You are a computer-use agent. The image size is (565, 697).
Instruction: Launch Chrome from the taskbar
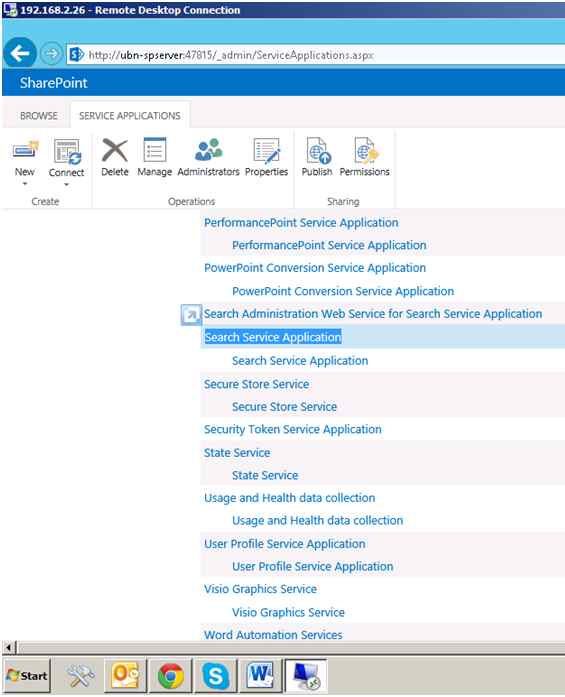pos(171,676)
